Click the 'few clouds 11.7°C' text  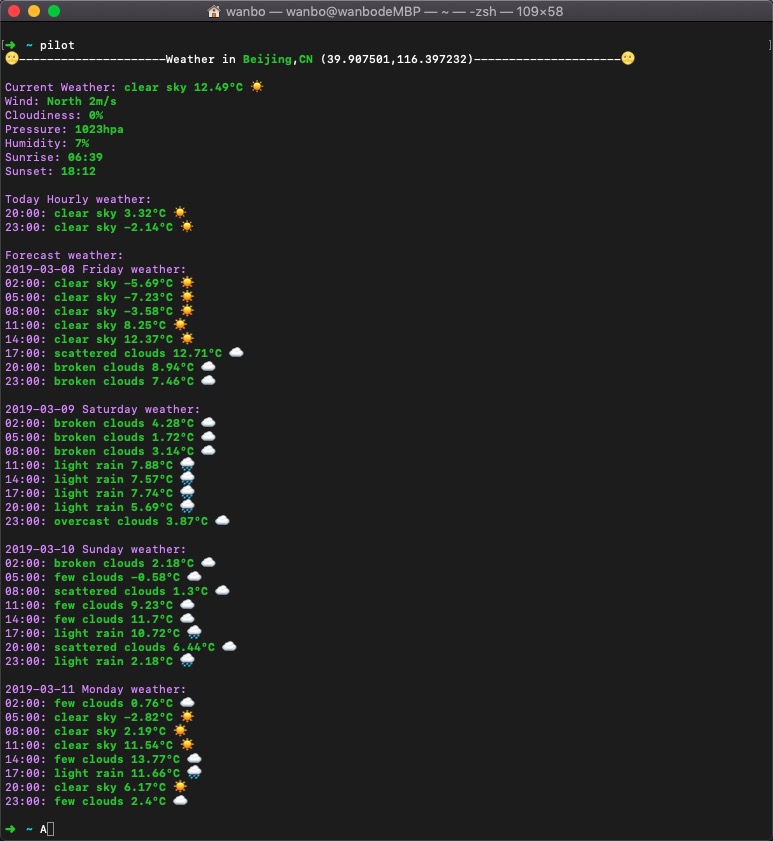(113, 619)
